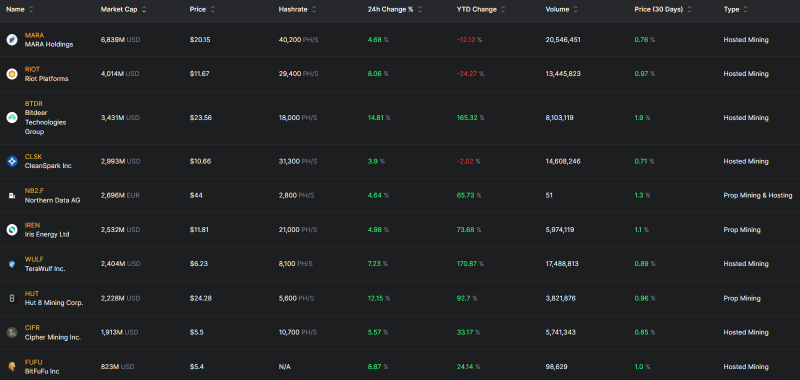The image size is (800, 380).
Task: Sort by 24h Change % arrows
Action: click(419, 9)
